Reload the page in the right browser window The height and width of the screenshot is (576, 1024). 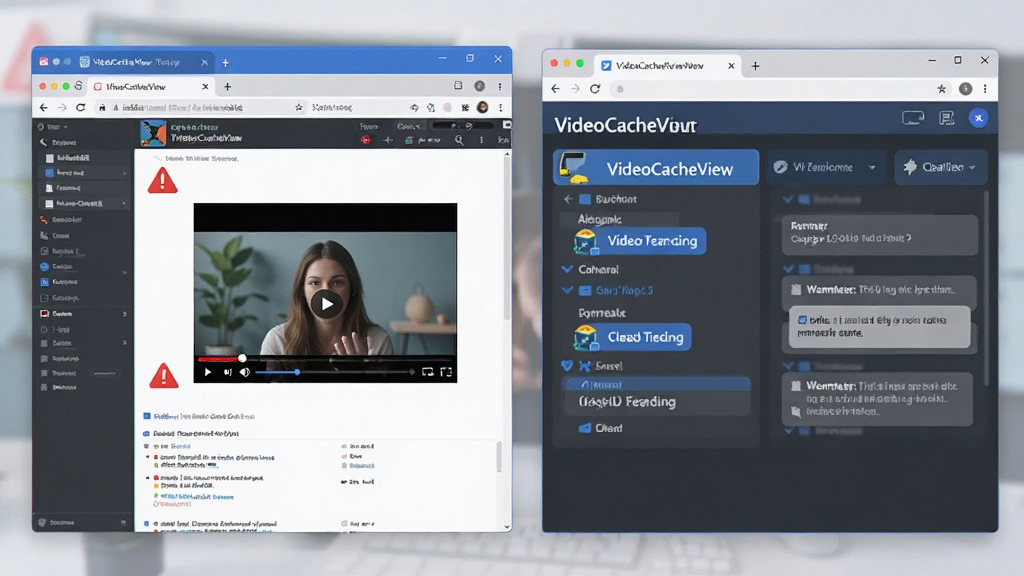click(x=595, y=89)
